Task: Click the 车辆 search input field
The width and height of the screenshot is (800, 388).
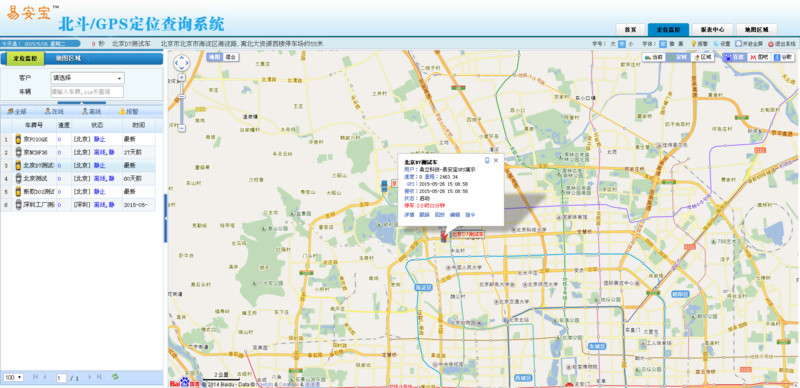Action: coord(87,92)
